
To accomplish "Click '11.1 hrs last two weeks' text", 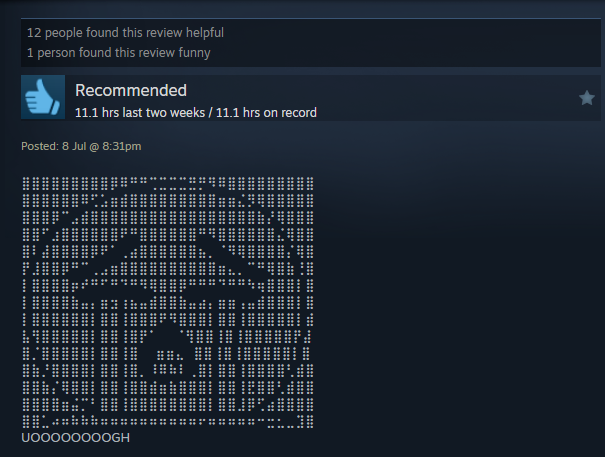I will click(x=140, y=113).
